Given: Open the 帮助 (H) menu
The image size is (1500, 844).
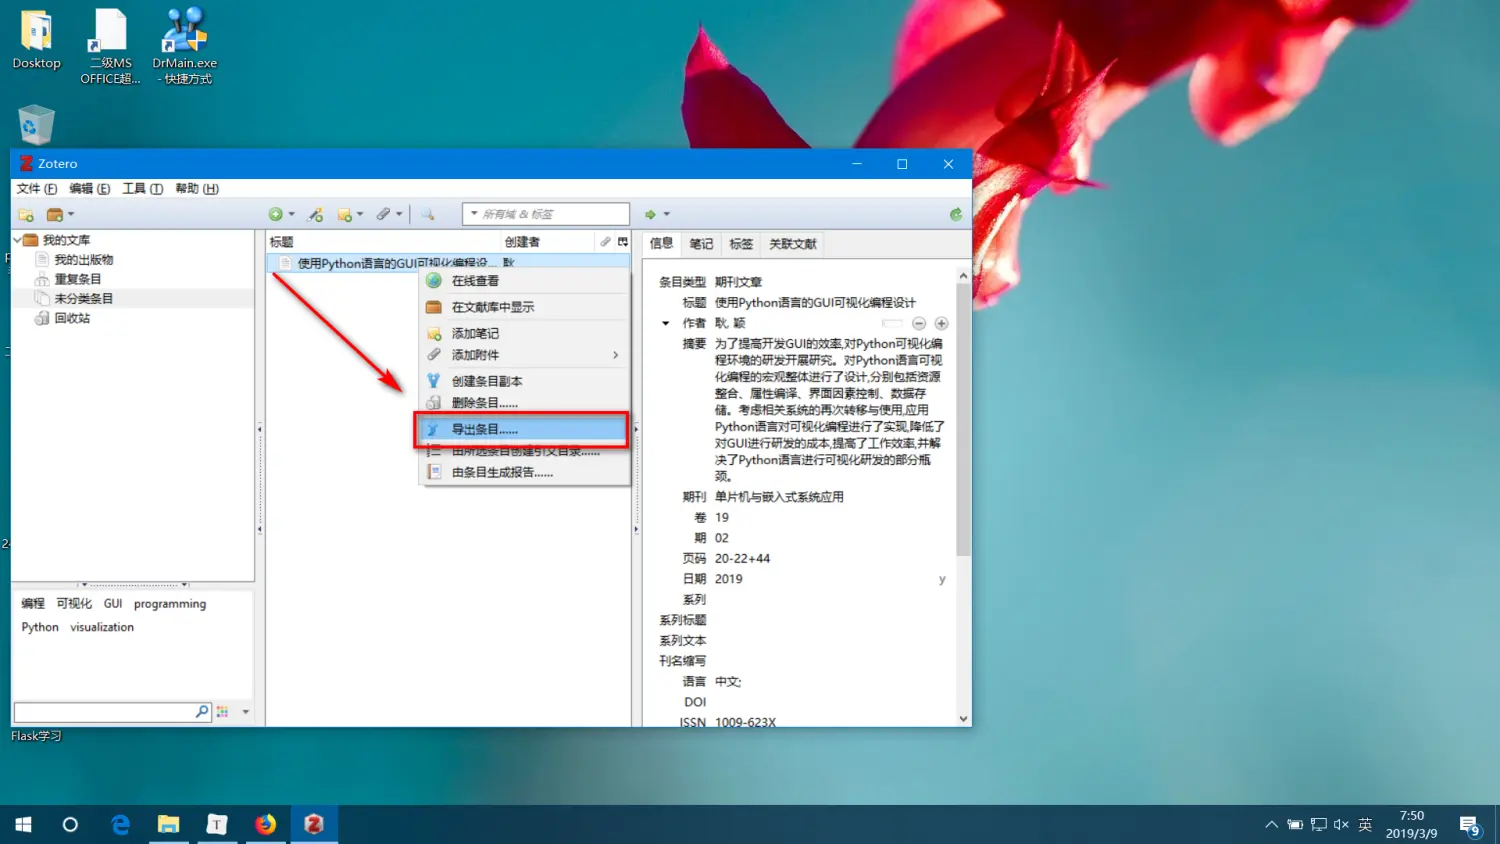Looking at the screenshot, I should 196,188.
